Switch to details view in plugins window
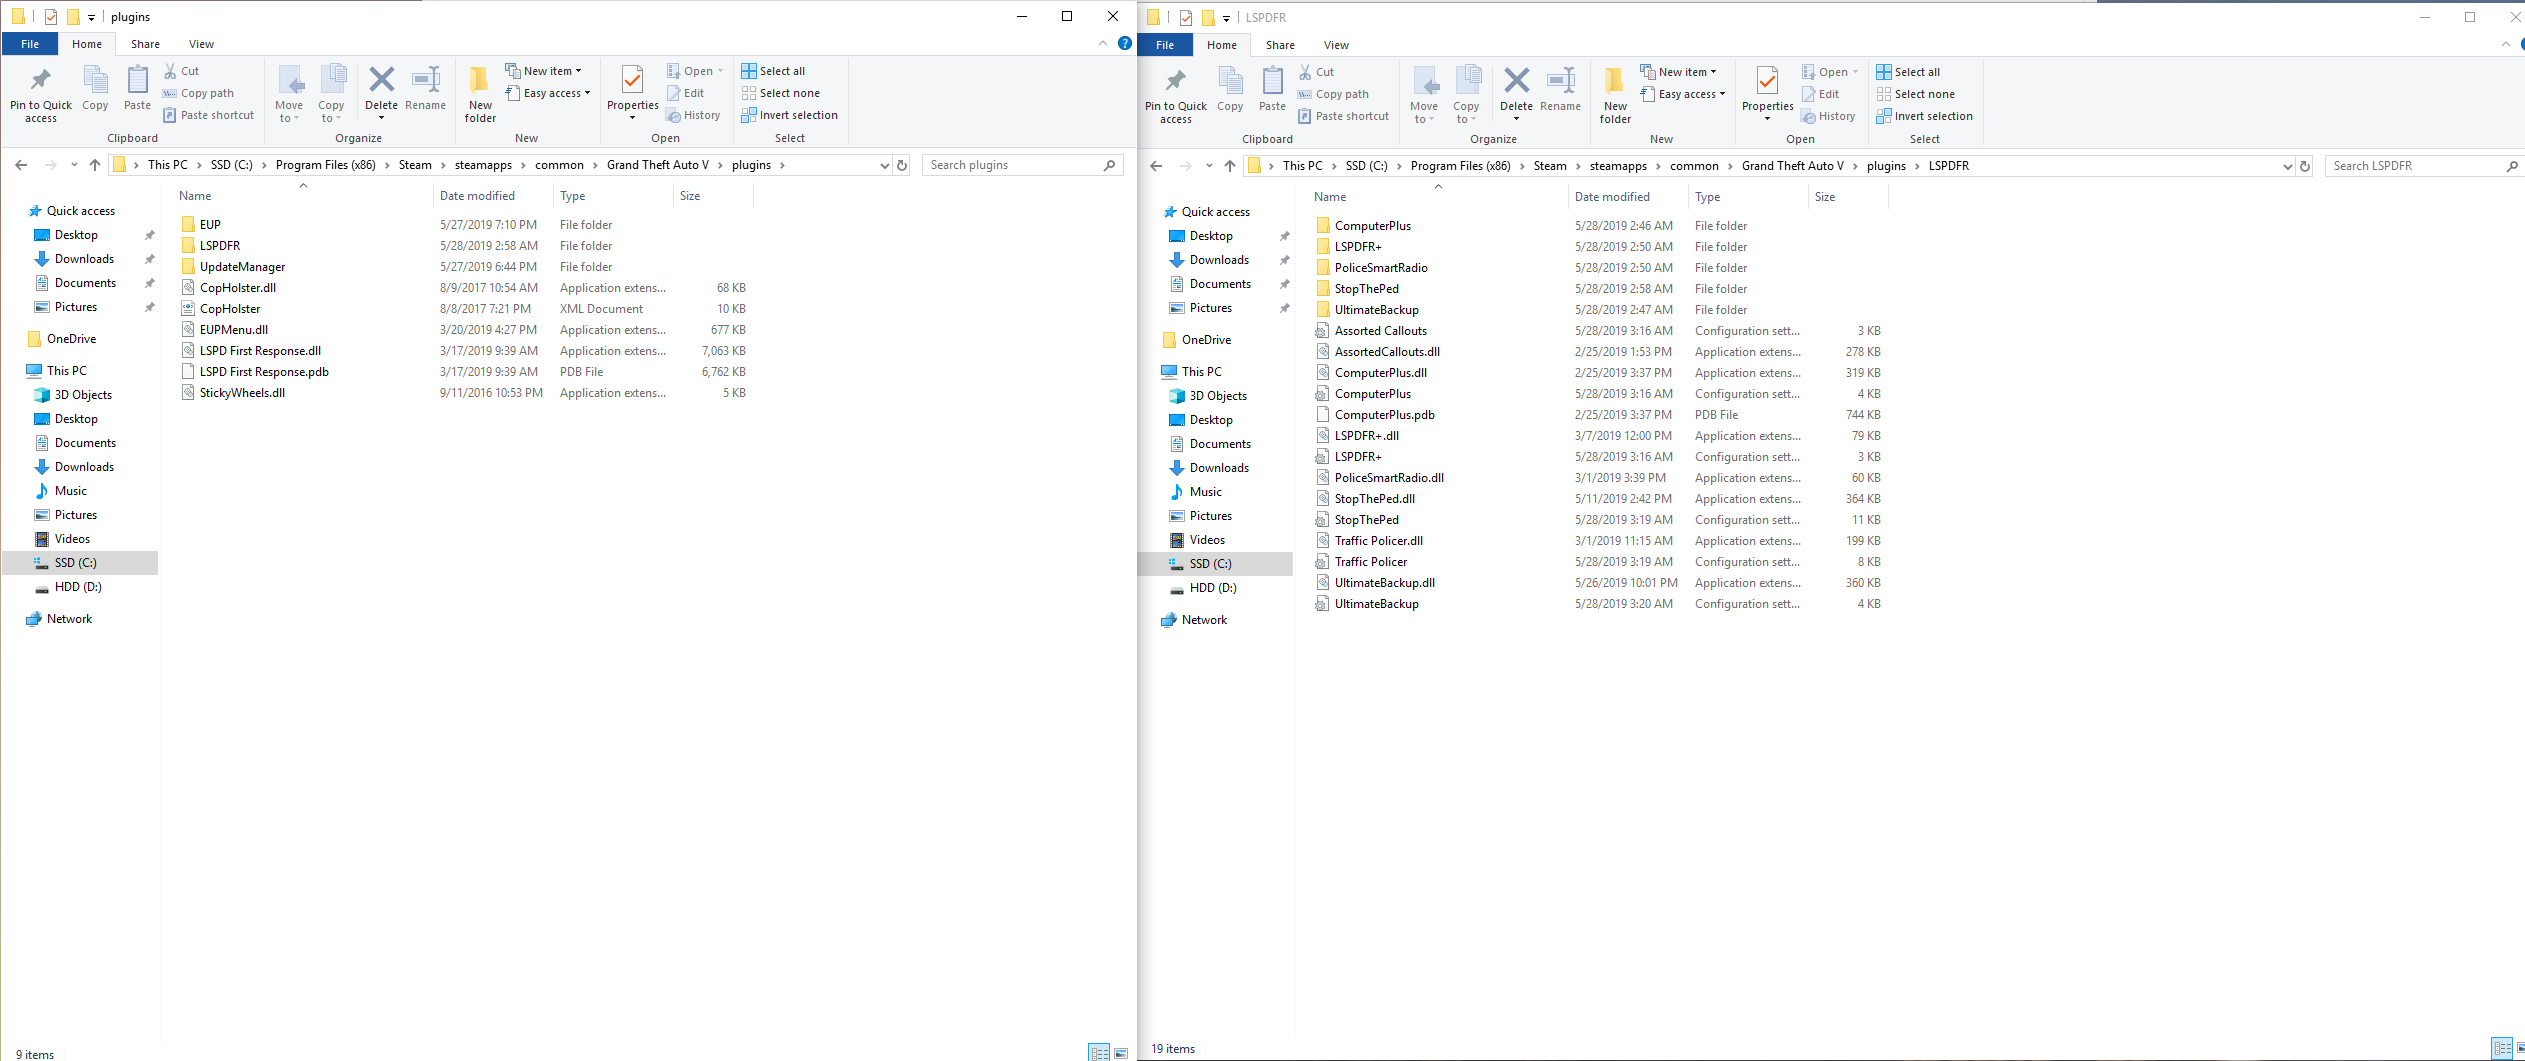 coord(1099,1052)
